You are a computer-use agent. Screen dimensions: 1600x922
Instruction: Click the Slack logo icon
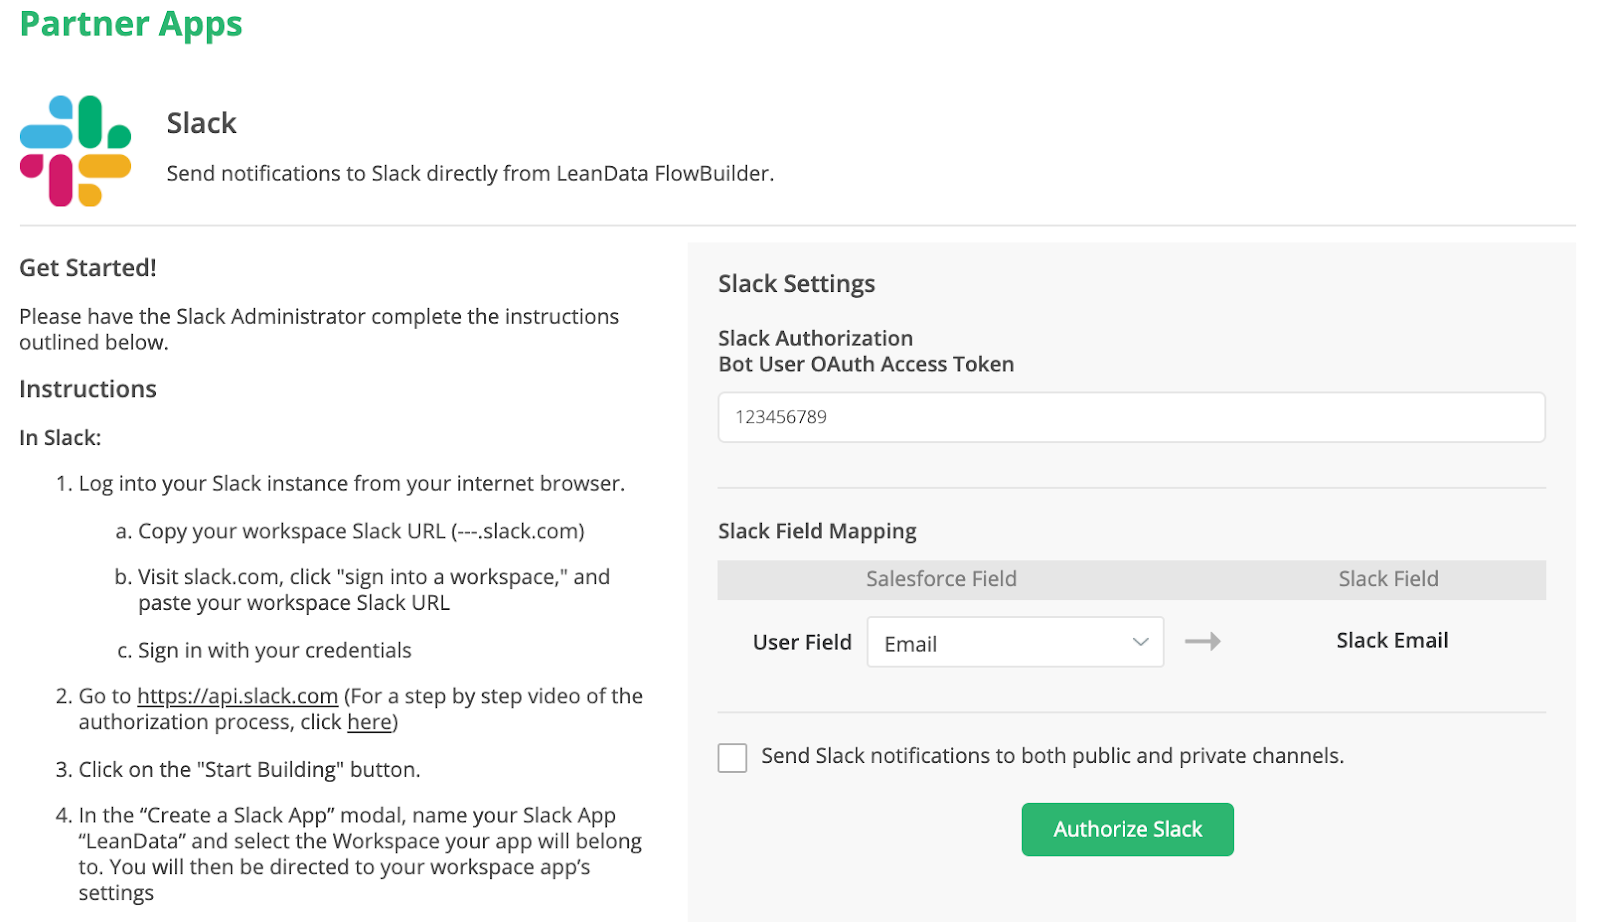(x=73, y=150)
